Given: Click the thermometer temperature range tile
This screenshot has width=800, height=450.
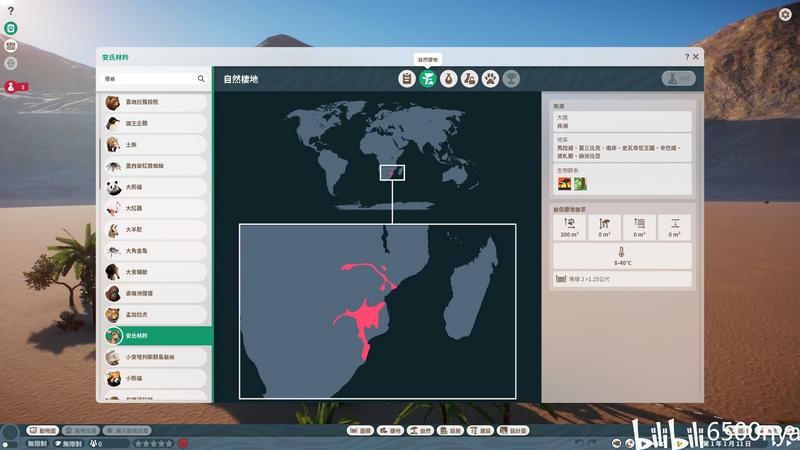Looking at the screenshot, I should point(622,256).
